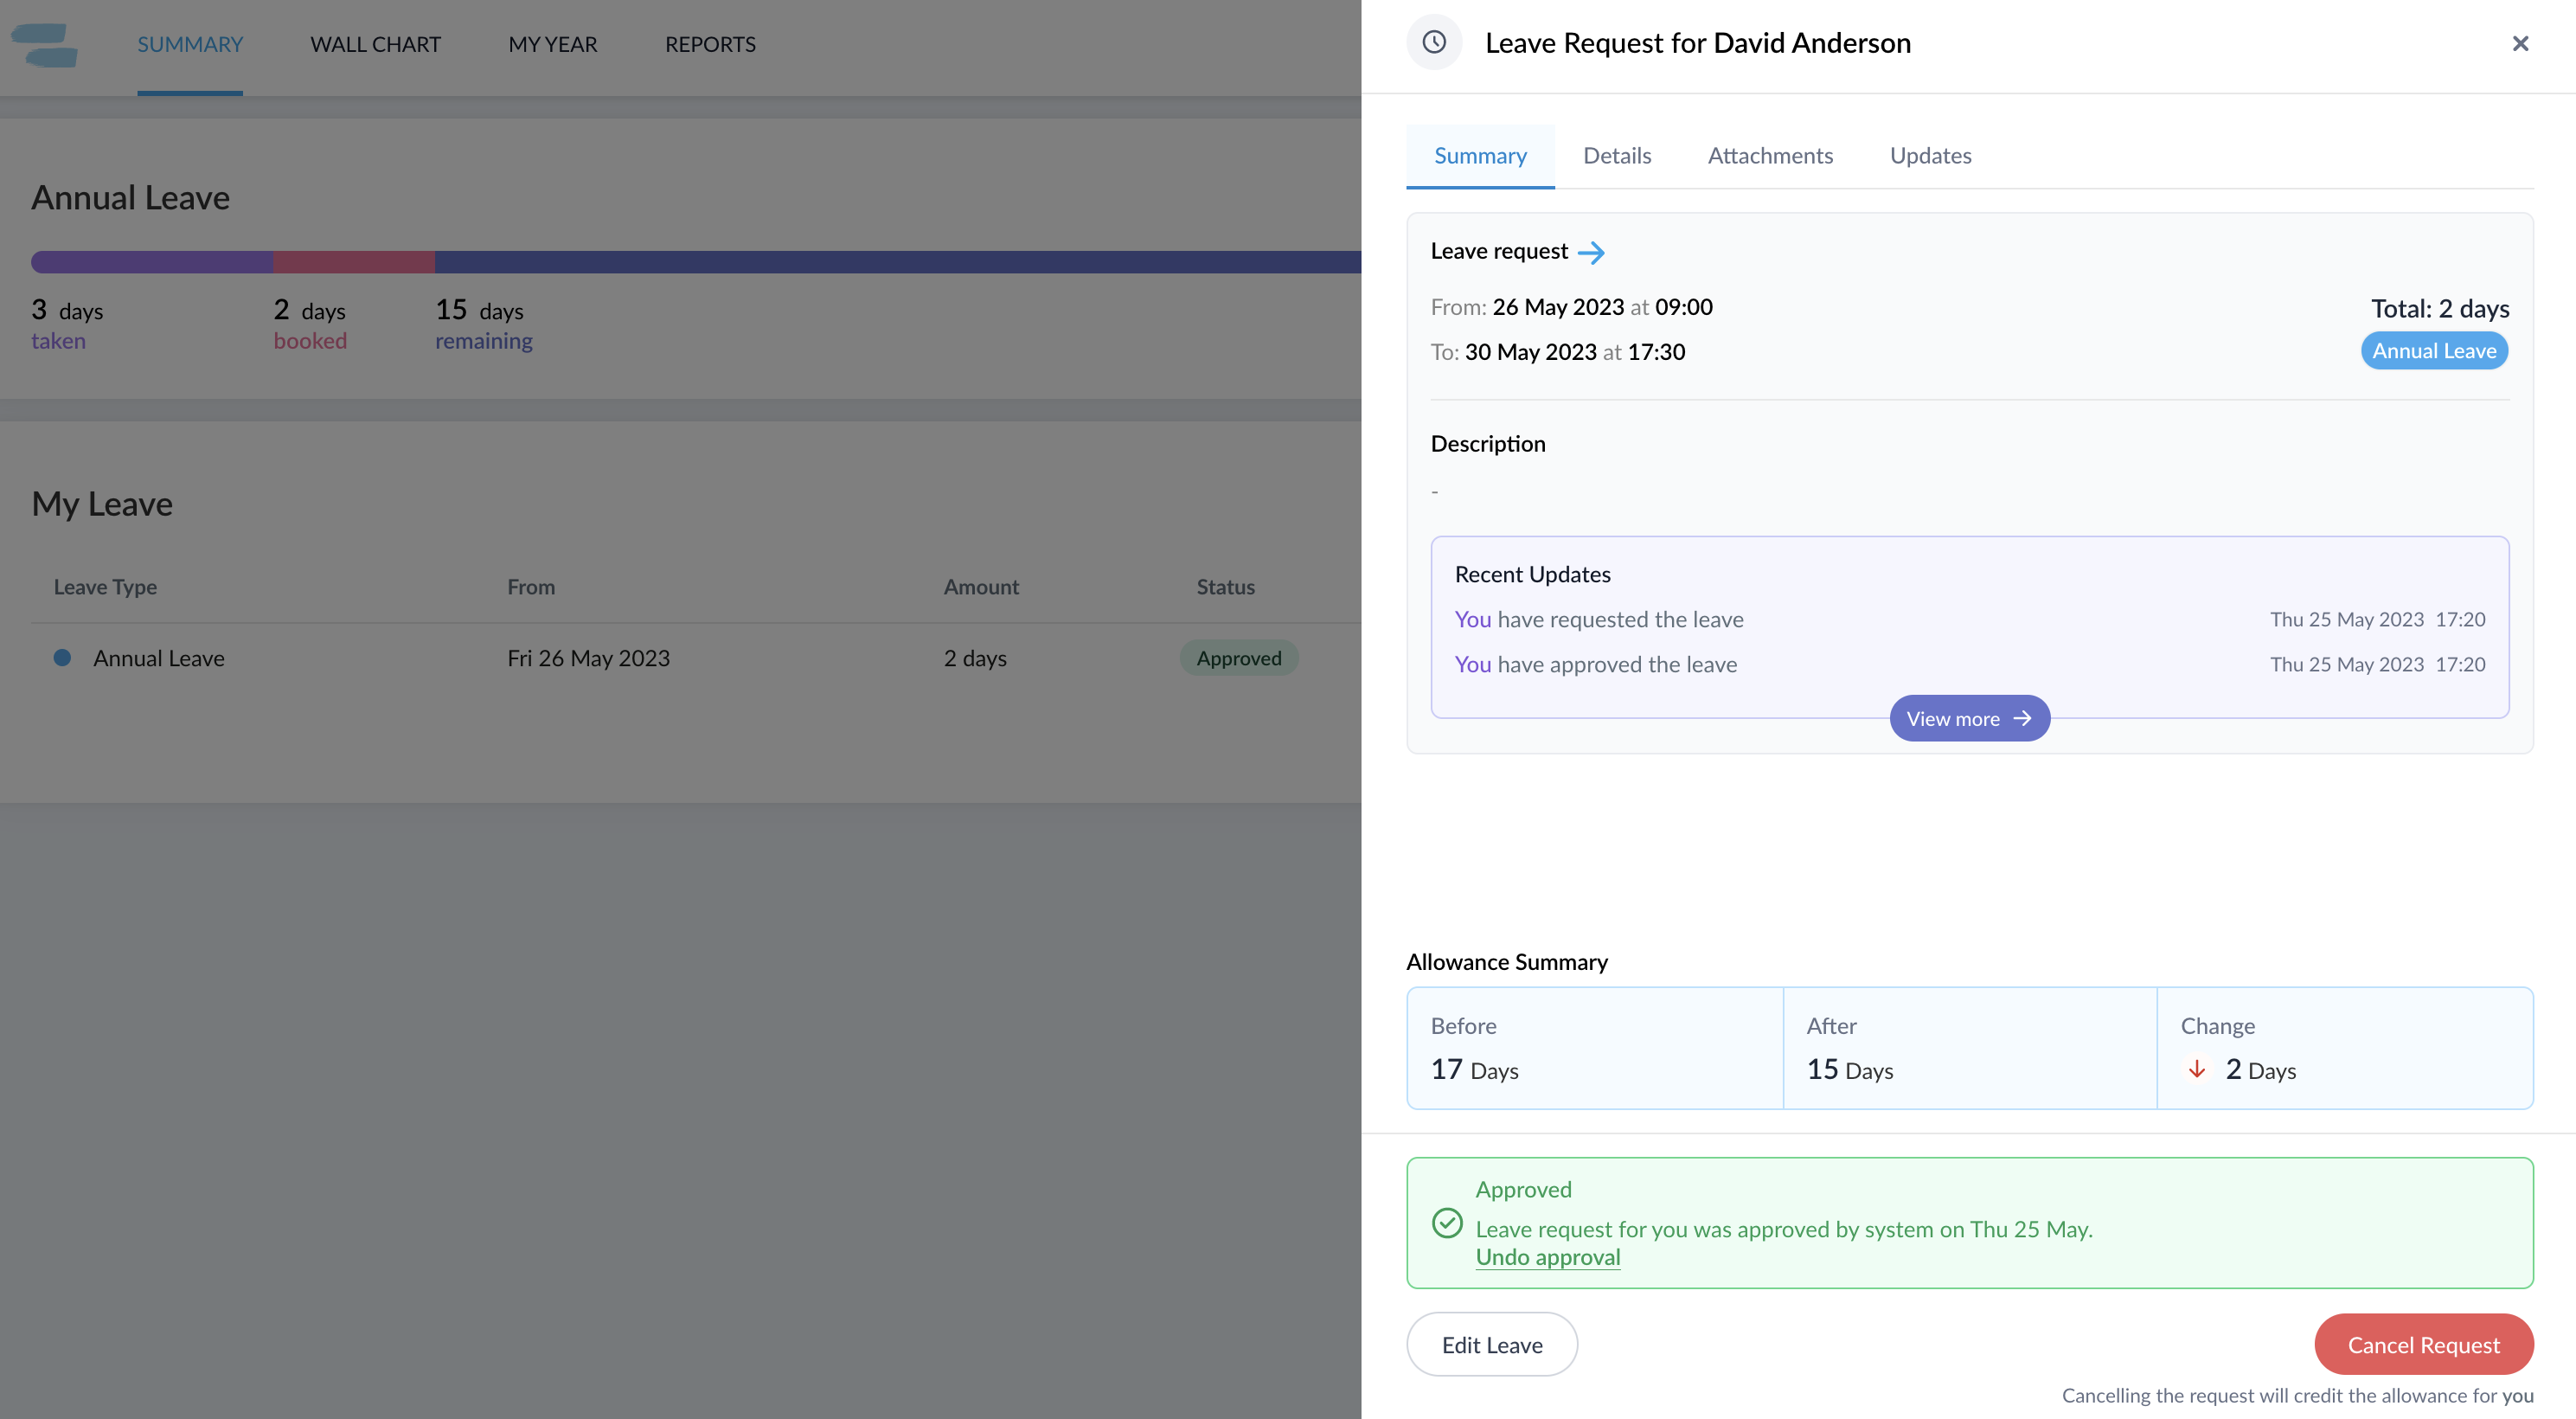This screenshot has height=1419, width=2576.
Task: Click the Before '17 Days' allowance box
Action: tap(1594, 1048)
